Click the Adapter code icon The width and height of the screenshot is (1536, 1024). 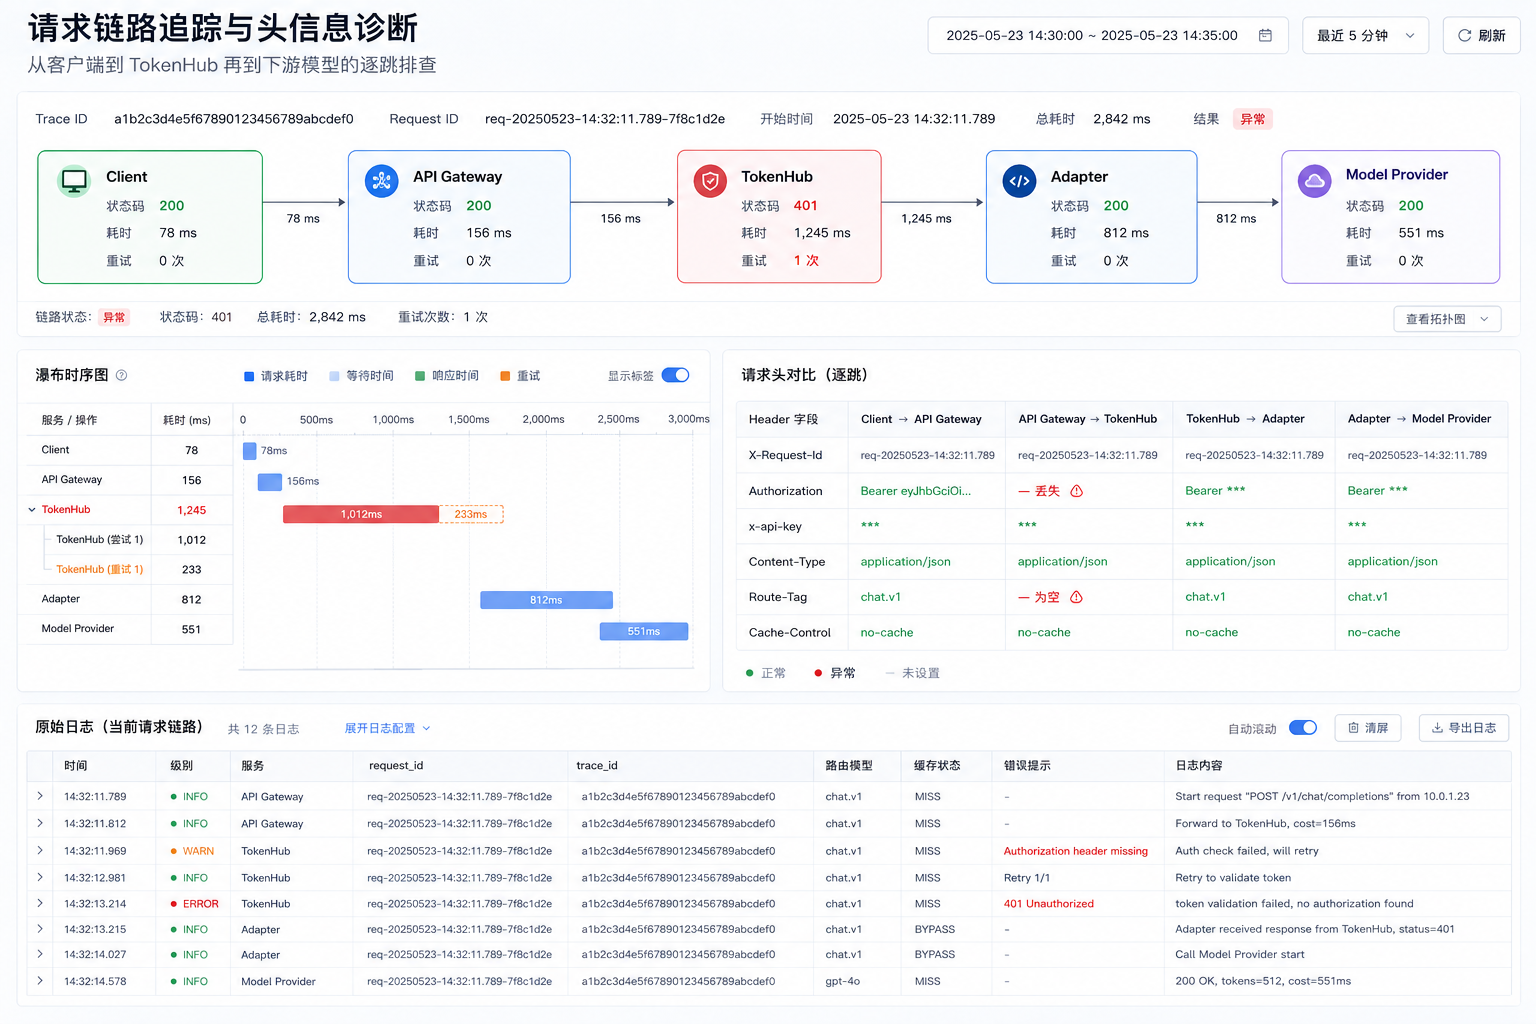(1019, 181)
